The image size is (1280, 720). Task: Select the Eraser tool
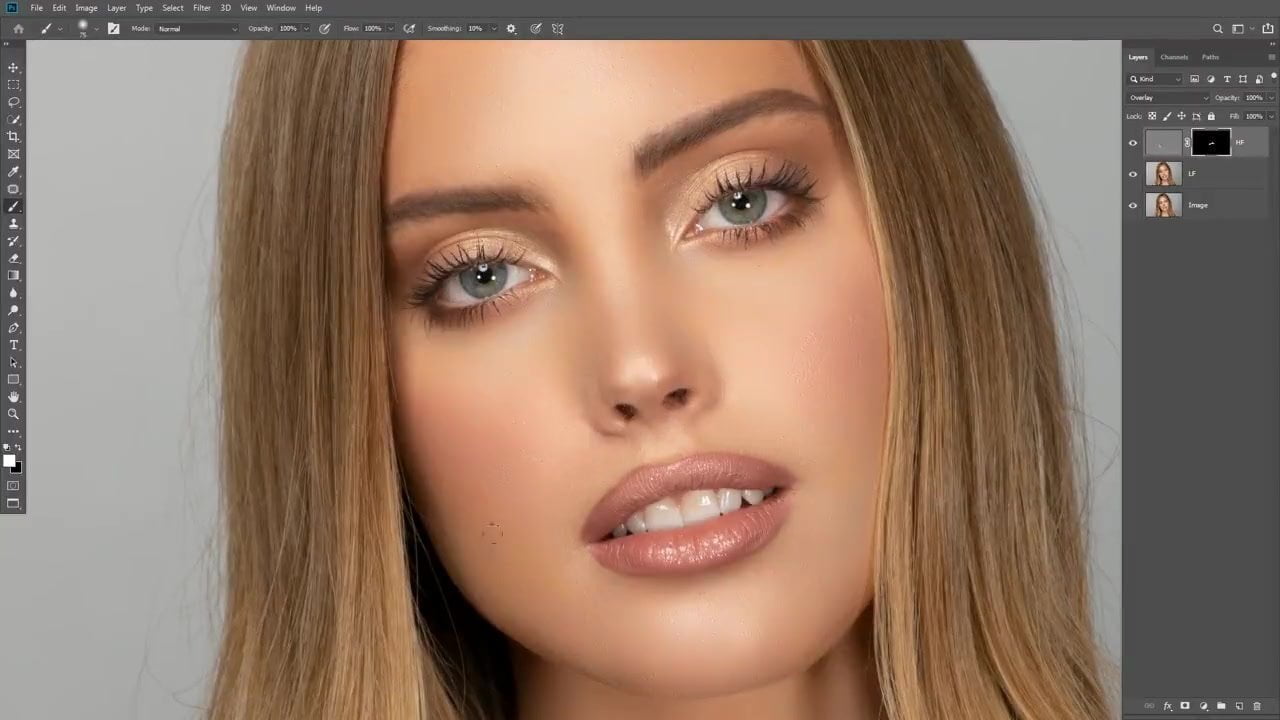coord(14,258)
